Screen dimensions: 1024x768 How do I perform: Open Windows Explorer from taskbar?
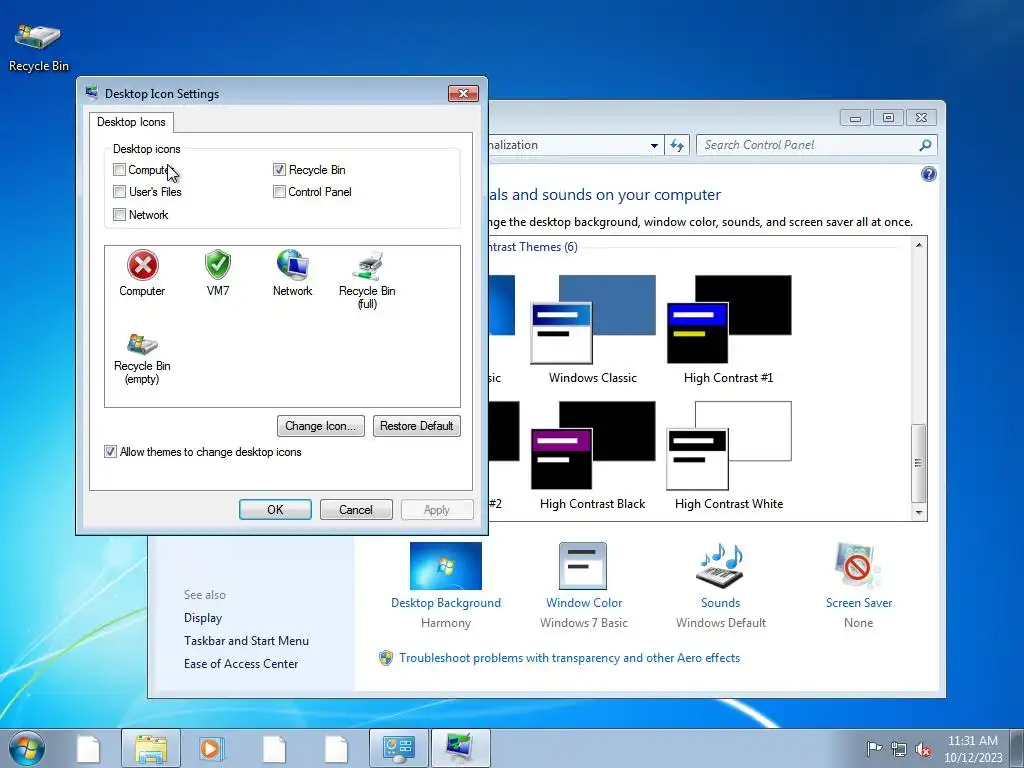pos(151,748)
